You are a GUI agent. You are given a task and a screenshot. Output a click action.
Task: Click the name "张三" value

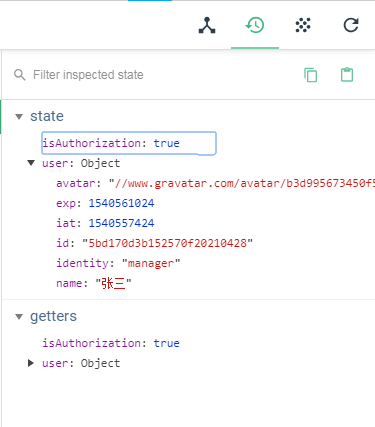114,283
